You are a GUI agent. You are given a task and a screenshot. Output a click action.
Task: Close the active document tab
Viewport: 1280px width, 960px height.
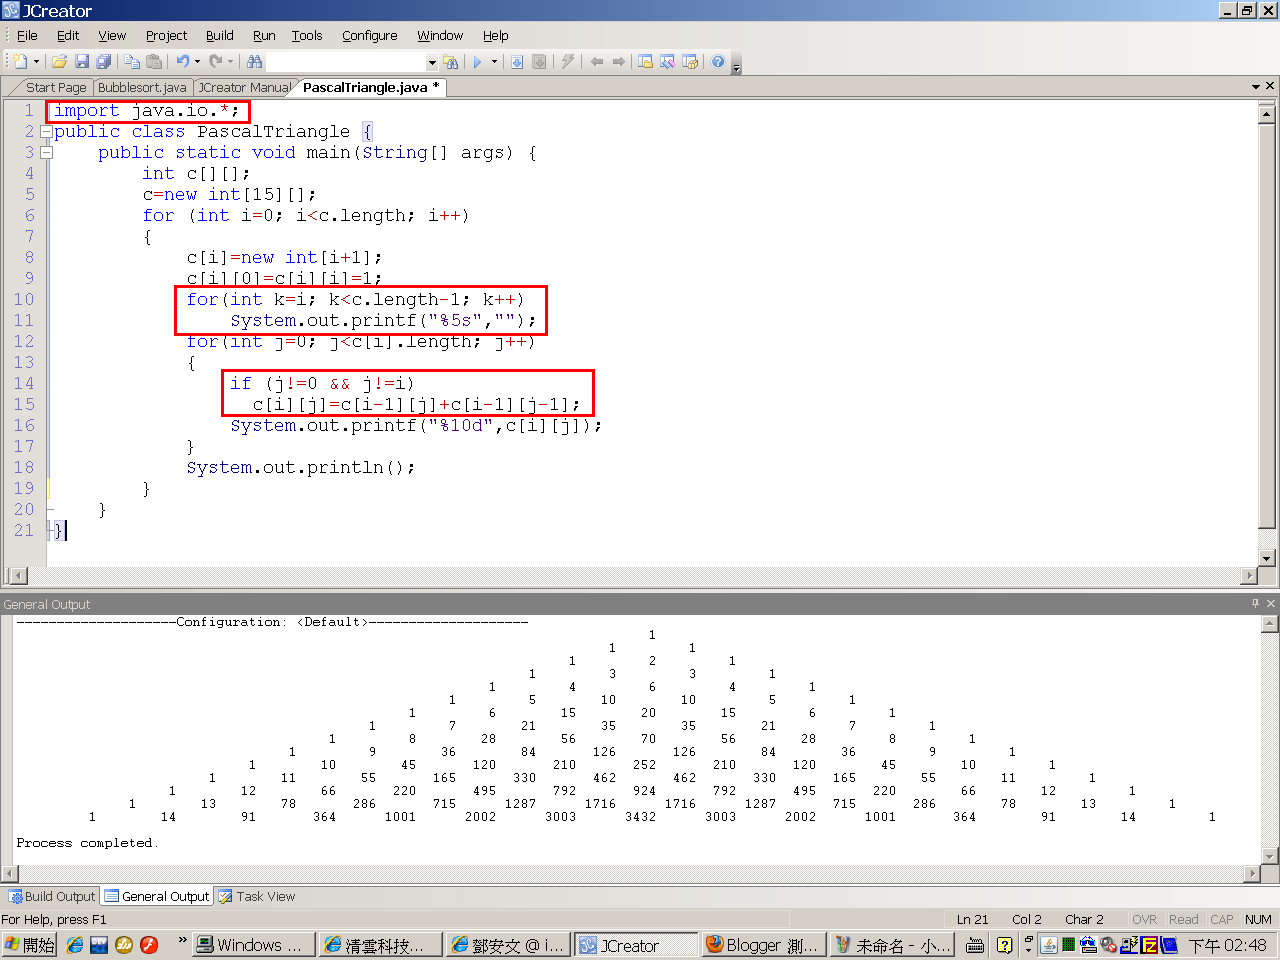click(1270, 87)
